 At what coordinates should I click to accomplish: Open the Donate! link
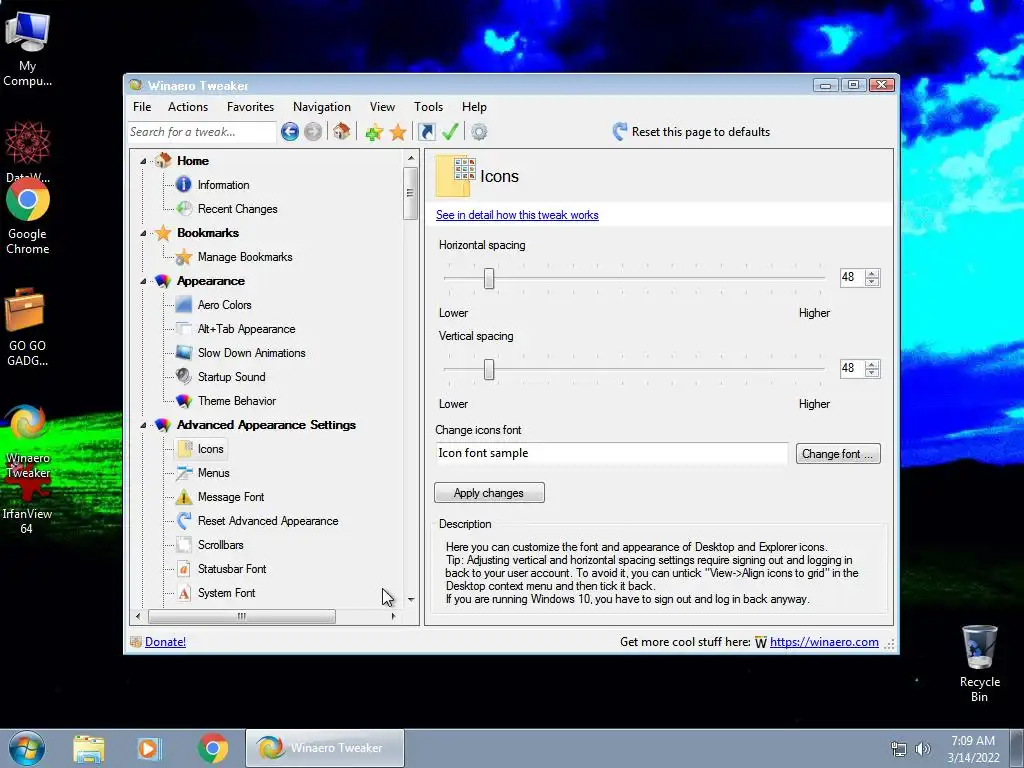pos(165,642)
